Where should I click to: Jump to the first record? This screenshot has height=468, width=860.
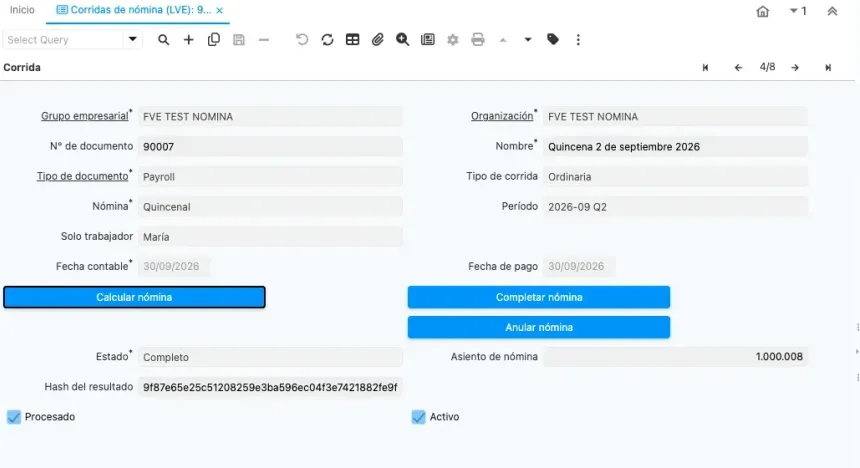705,67
